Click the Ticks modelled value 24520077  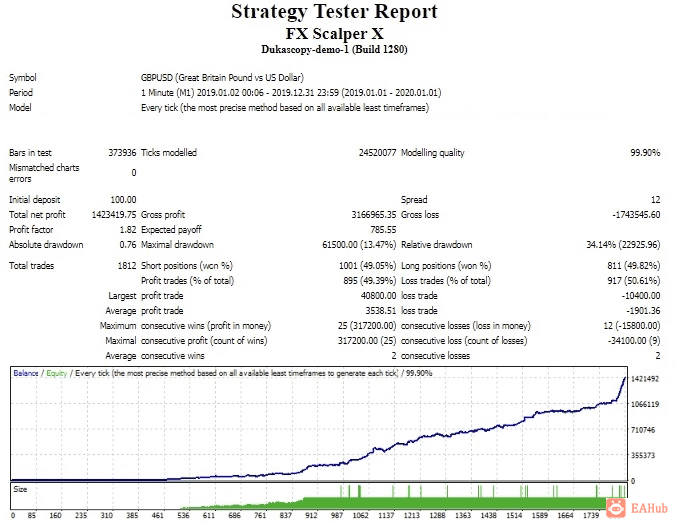377,153
